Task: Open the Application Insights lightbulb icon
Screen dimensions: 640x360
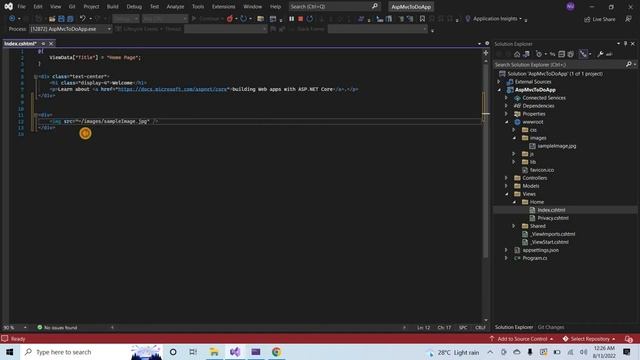Action: click(x=468, y=19)
